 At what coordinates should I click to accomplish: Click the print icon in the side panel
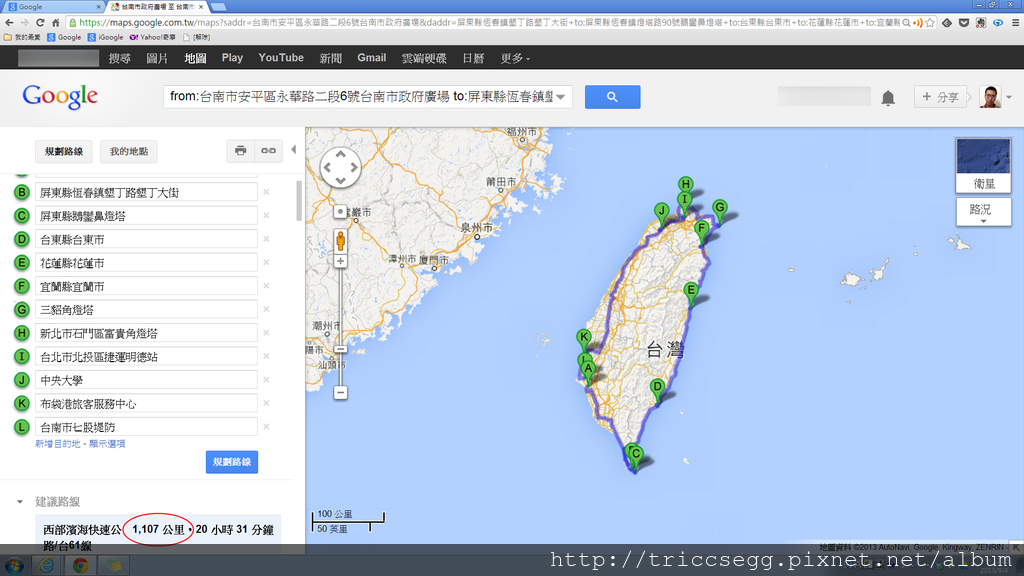tap(240, 151)
